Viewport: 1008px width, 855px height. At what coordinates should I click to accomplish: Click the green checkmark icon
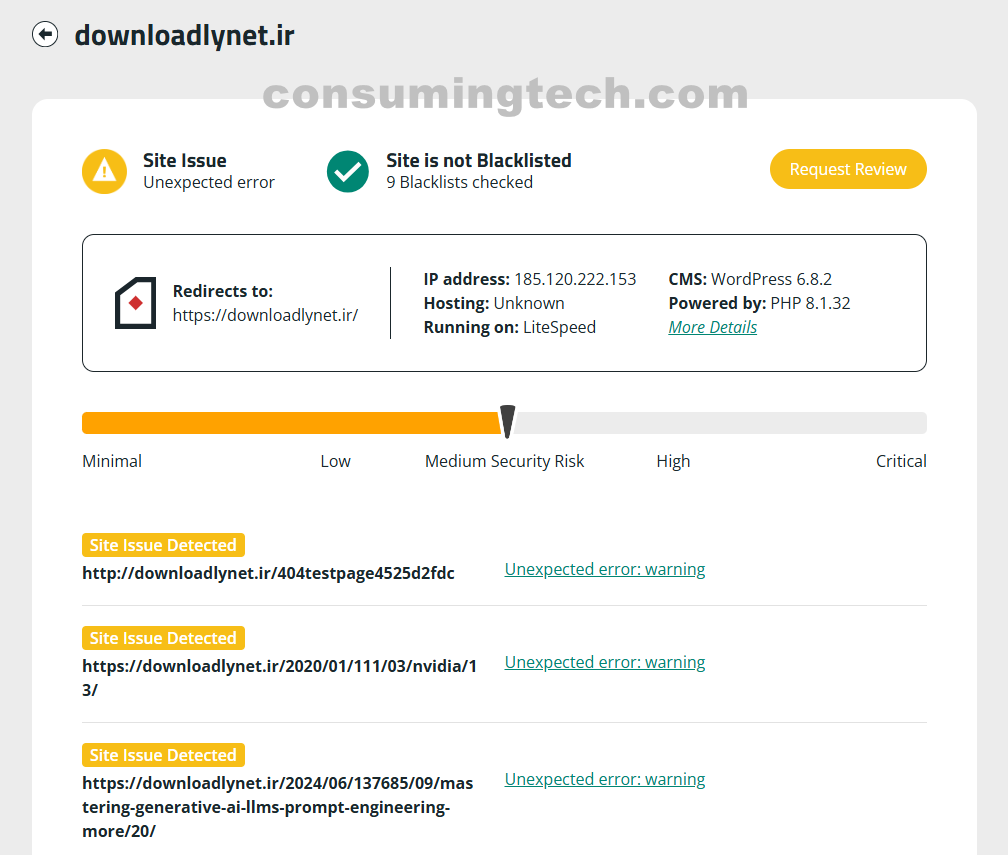pos(348,171)
